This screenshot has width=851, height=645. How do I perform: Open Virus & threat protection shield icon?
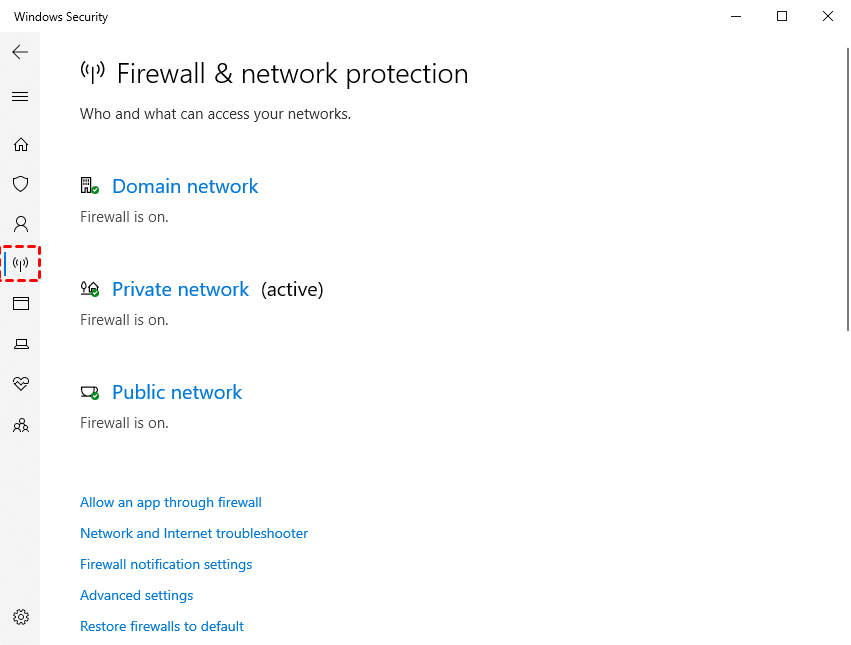click(x=20, y=184)
